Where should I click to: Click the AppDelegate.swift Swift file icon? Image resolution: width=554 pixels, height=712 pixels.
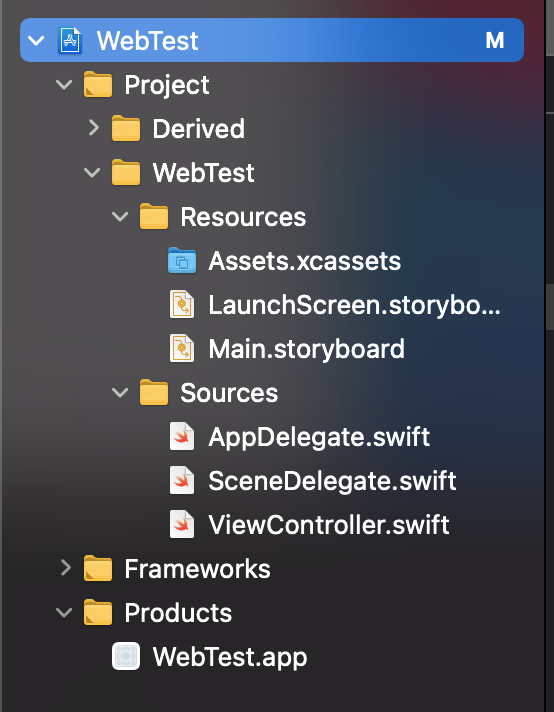pyautogui.click(x=182, y=437)
